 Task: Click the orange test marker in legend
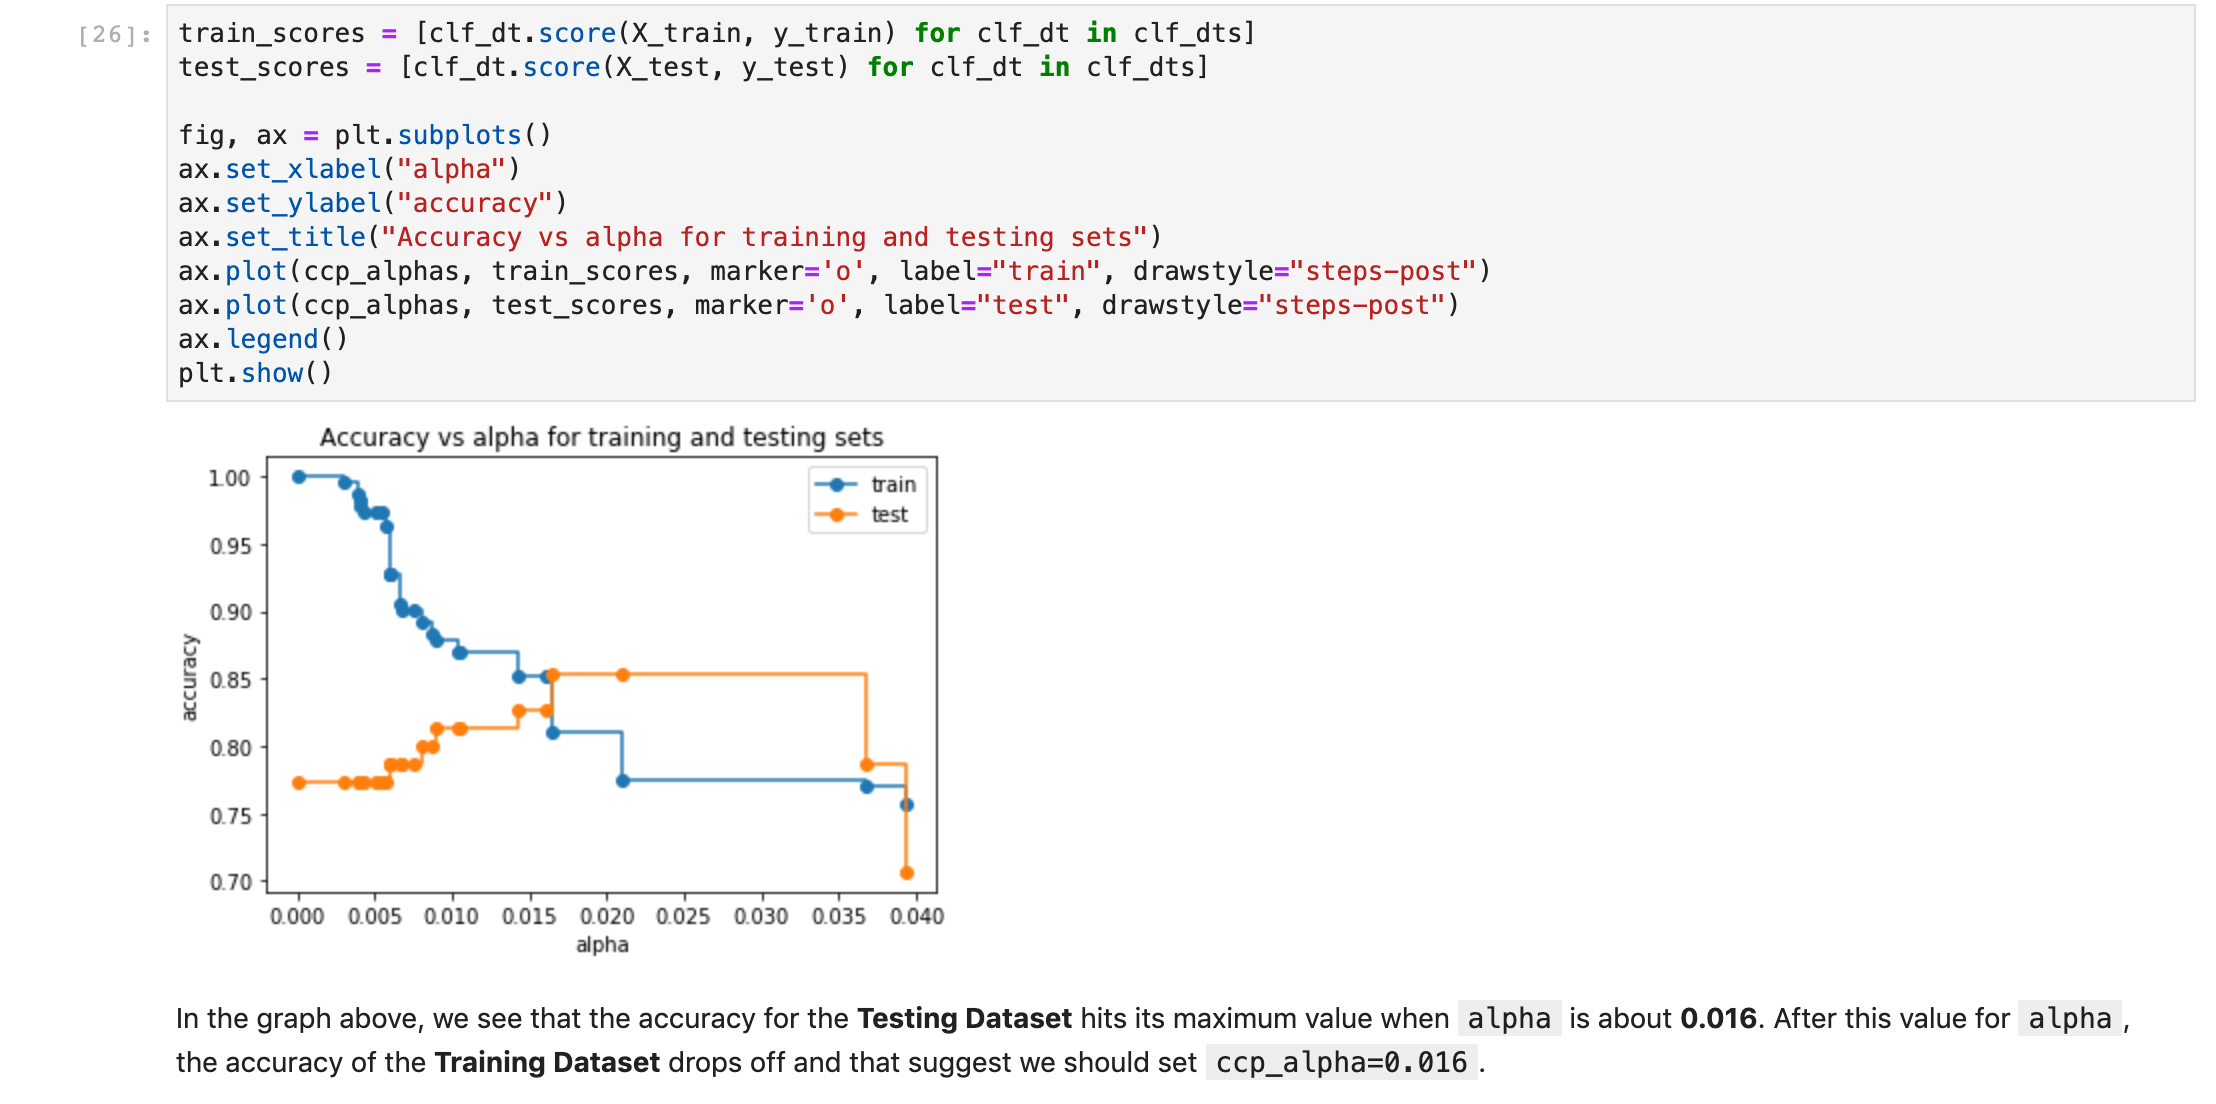pyautogui.click(x=837, y=515)
